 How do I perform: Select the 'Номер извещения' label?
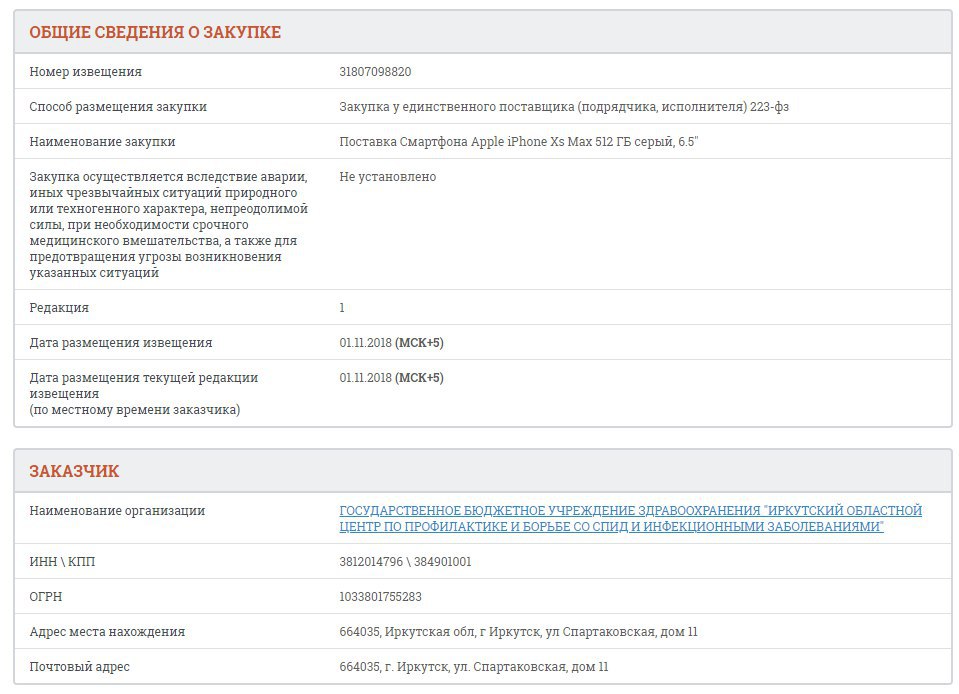tap(85, 72)
